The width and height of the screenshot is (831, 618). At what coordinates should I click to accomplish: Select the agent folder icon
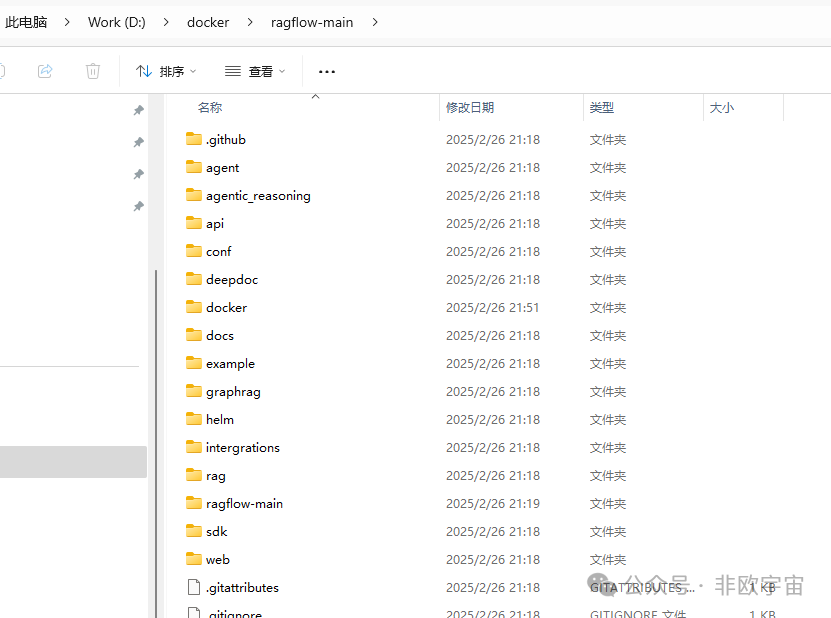point(194,167)
